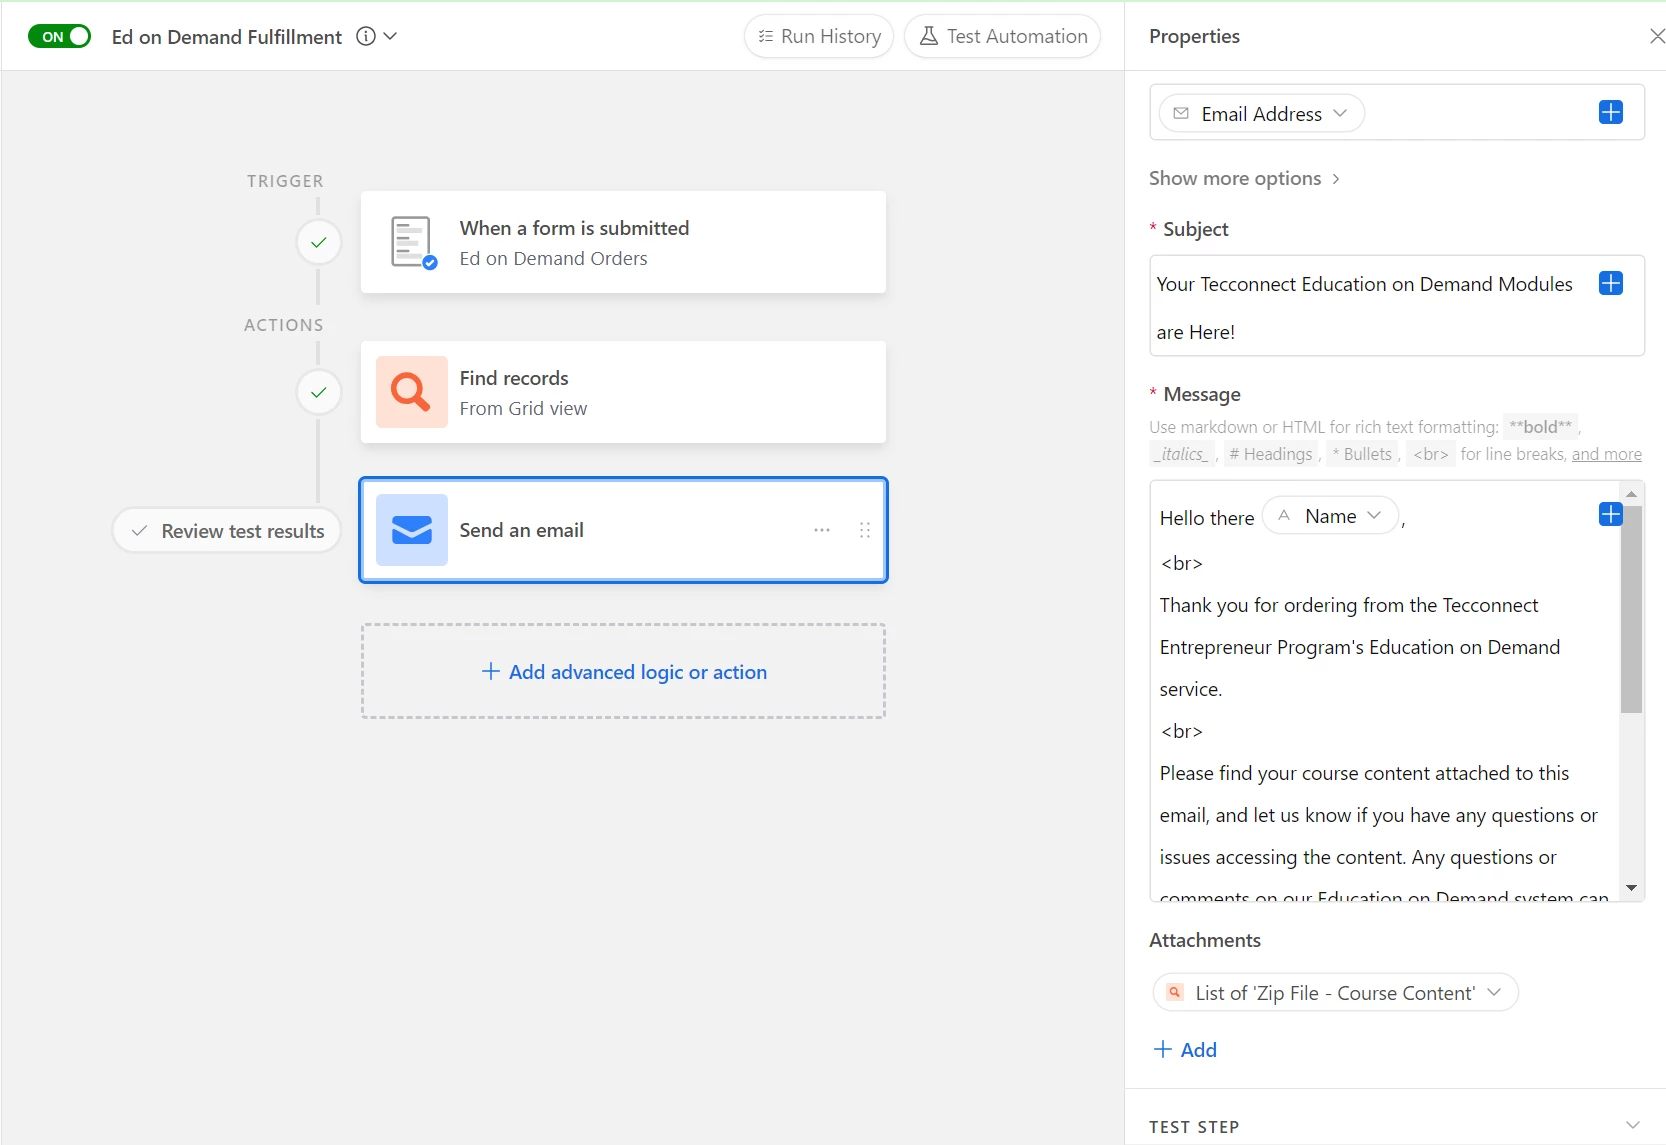Click the drag handle on Send an email
The height and width of the screenshot is (1145, 1666).
coord(865,530)
